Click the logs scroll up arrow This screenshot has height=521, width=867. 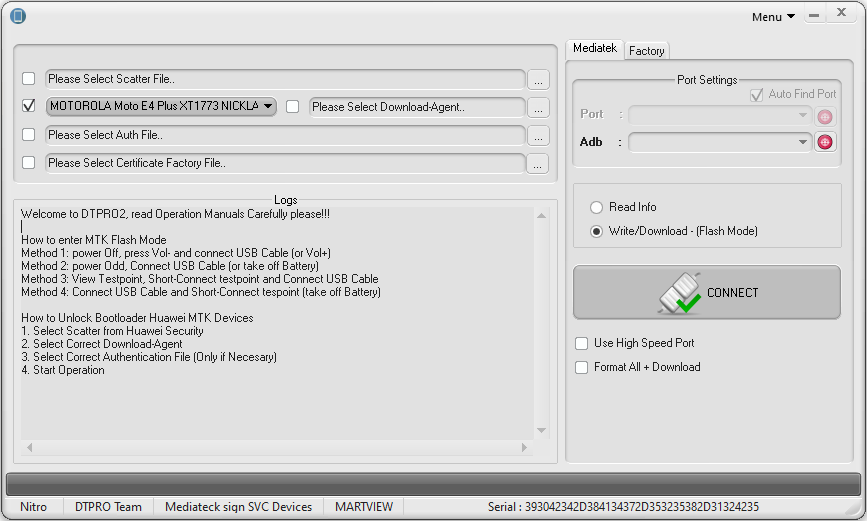tap(541, 216)
